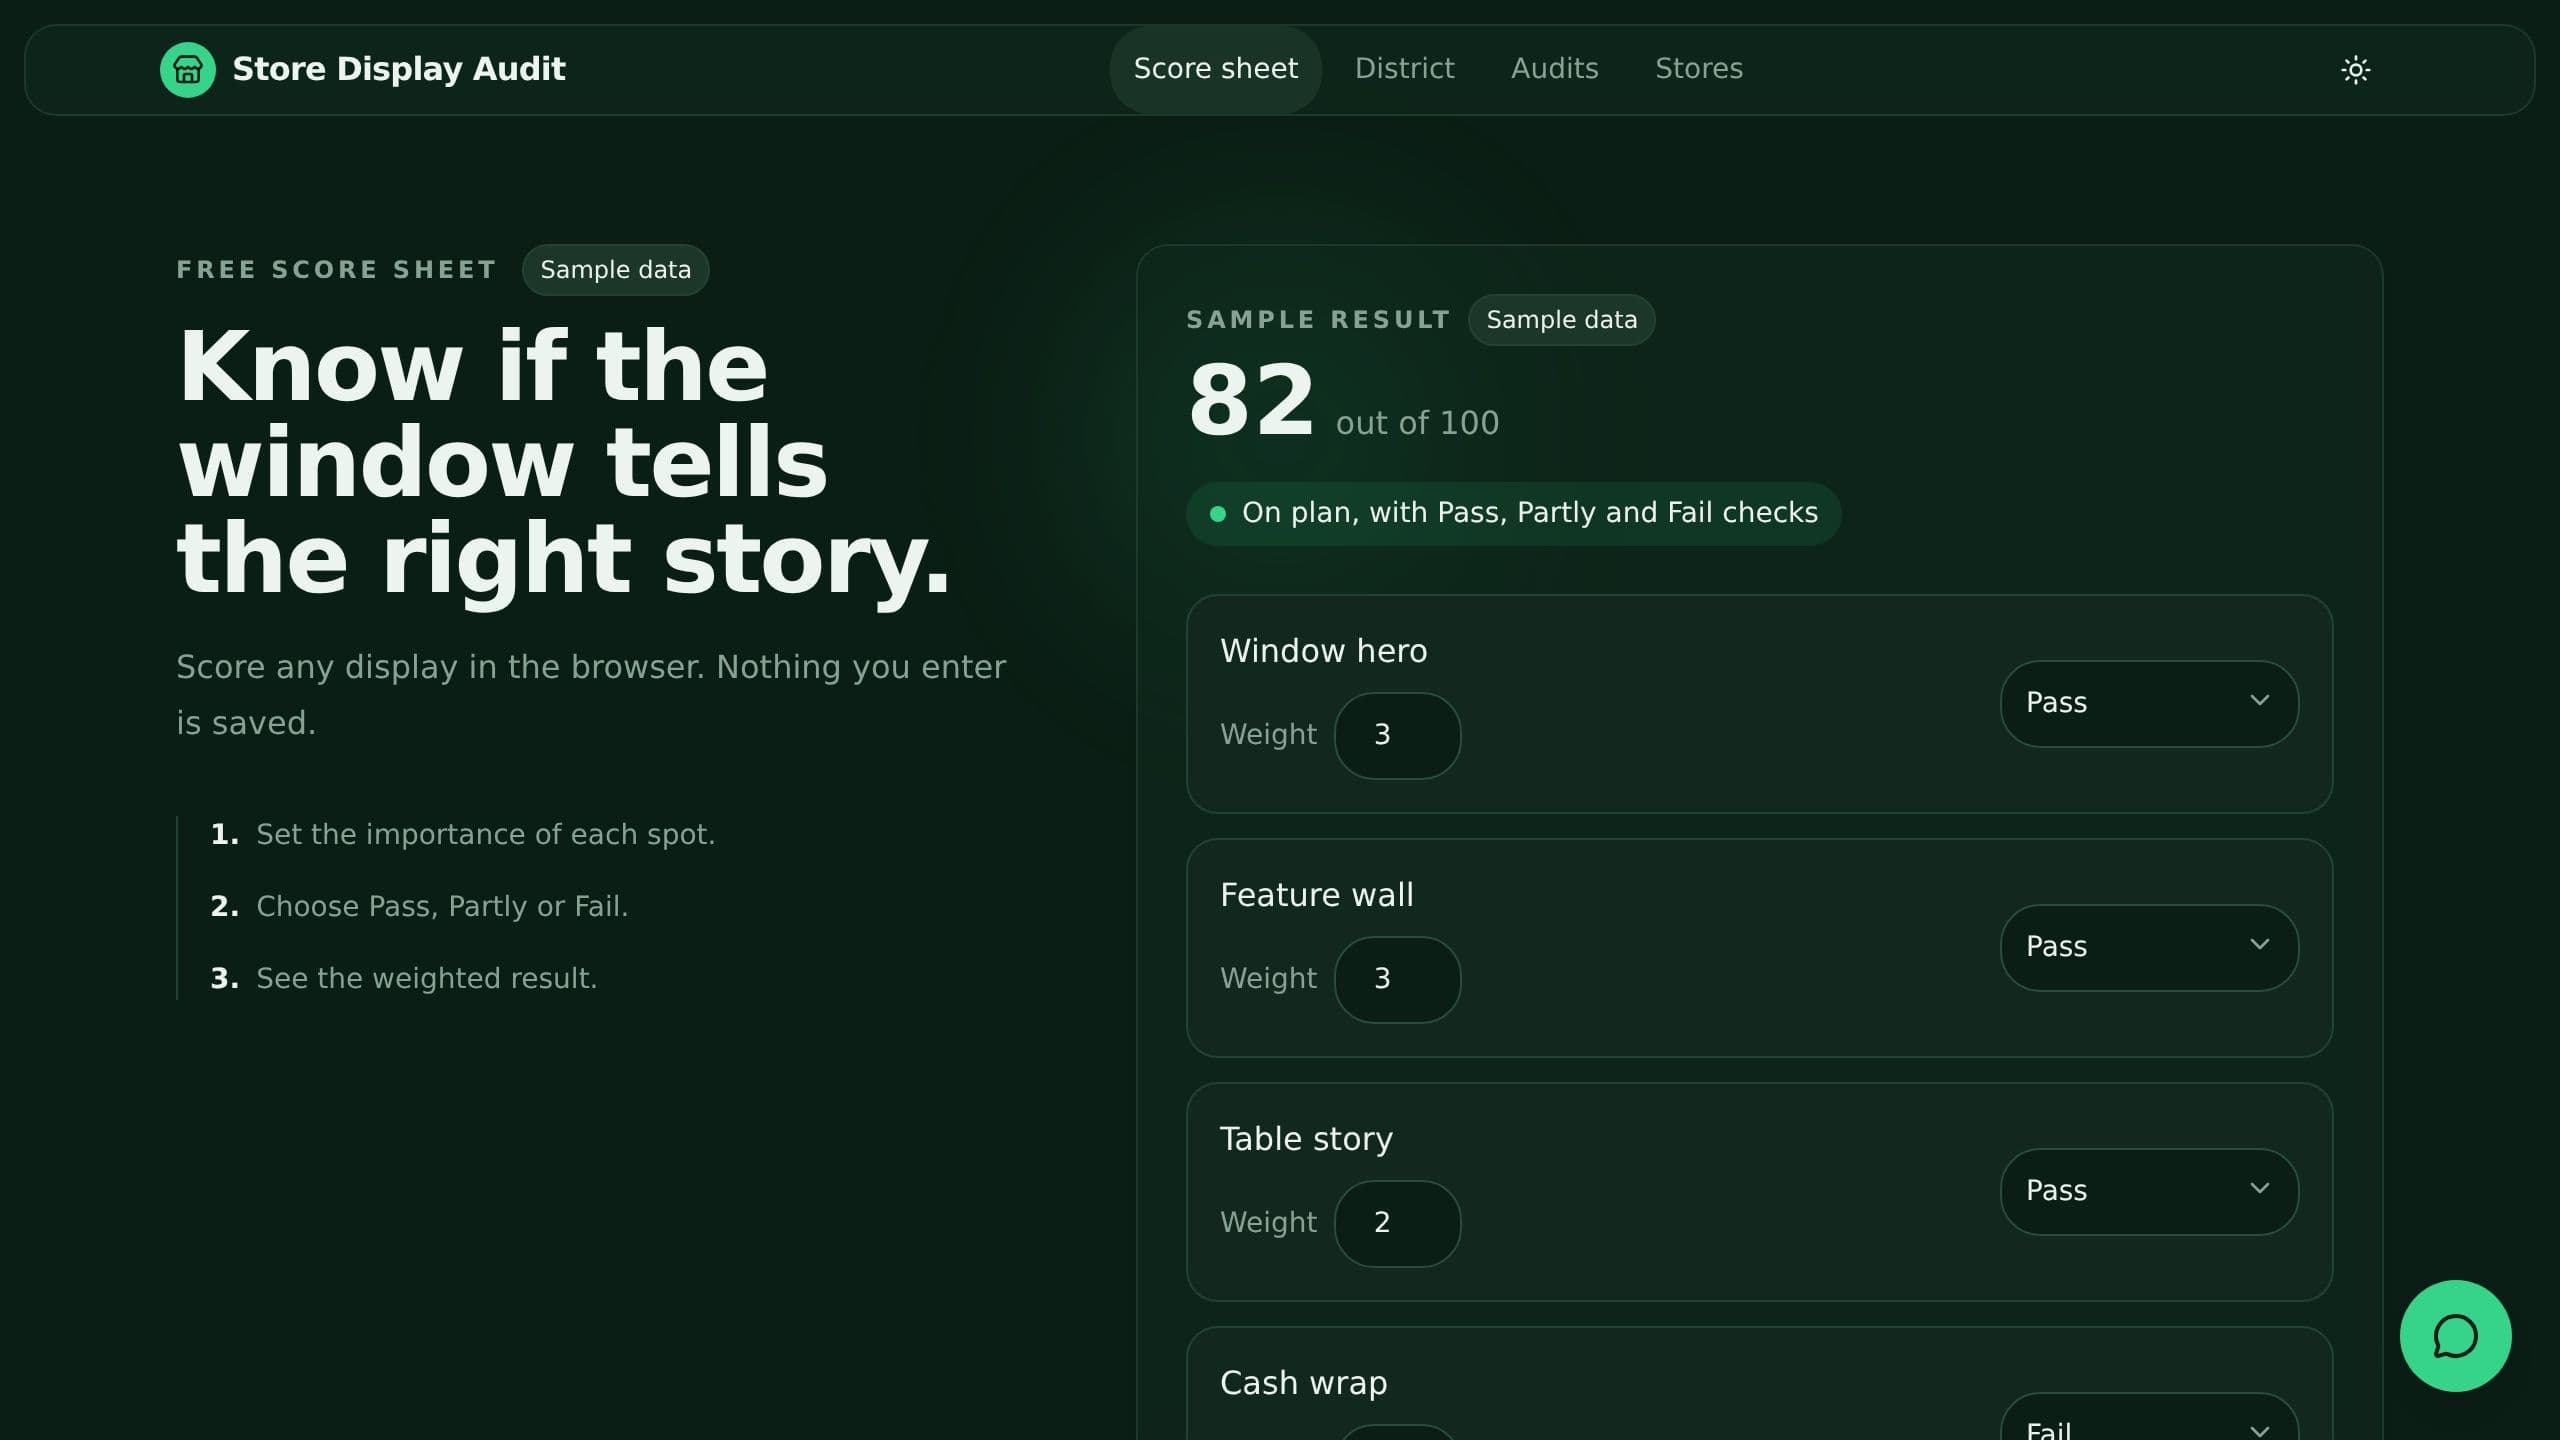The width and height of the screenshot is (2560, 1440).
Task: Expand the Feature wall status dropdown
Action: coord(2149,947)
